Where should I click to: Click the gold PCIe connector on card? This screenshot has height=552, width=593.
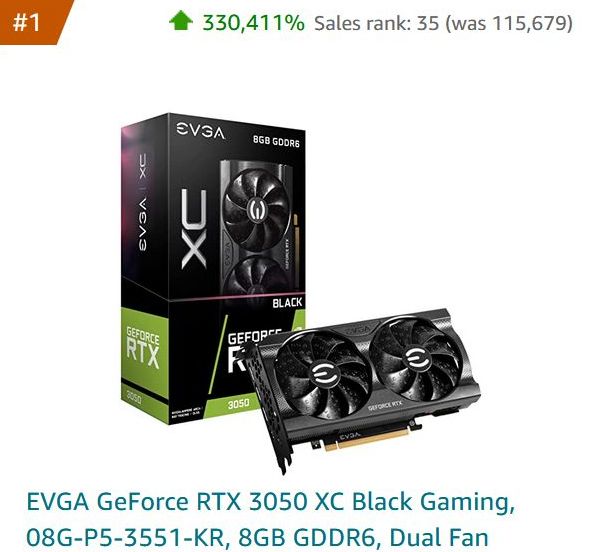click(366, 439)
